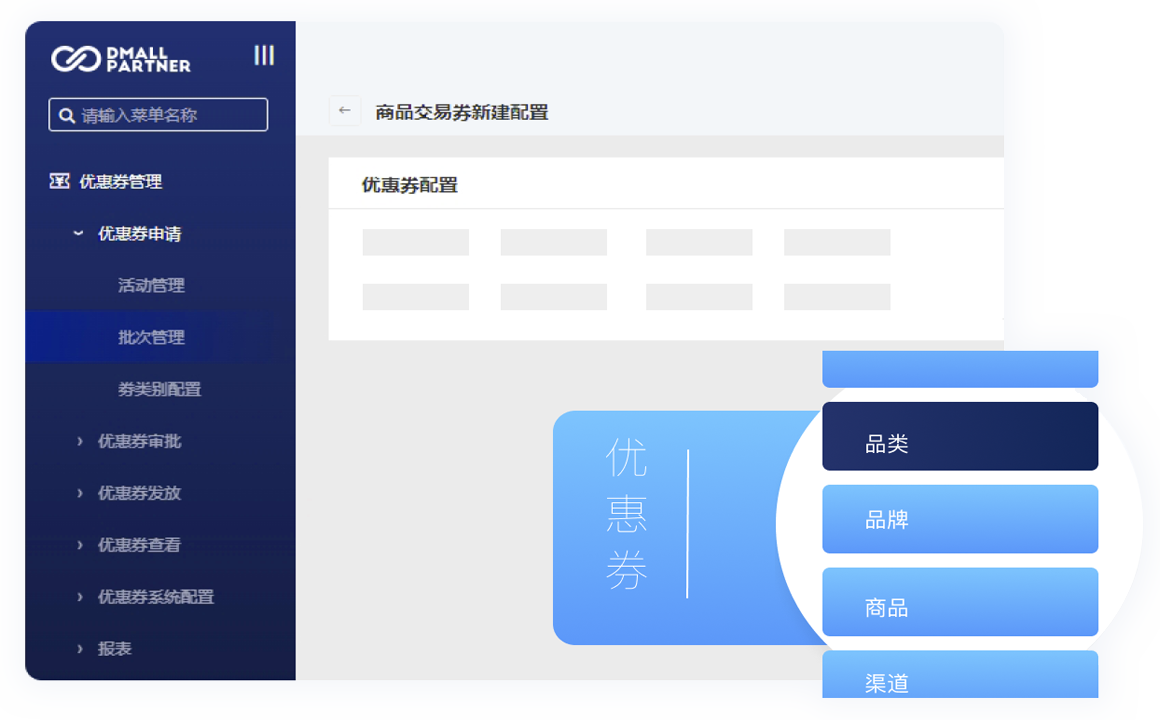Viewport: 1160px width, 720px height.
Task: Select the 品类 option button
Action: tap(959, 437)
